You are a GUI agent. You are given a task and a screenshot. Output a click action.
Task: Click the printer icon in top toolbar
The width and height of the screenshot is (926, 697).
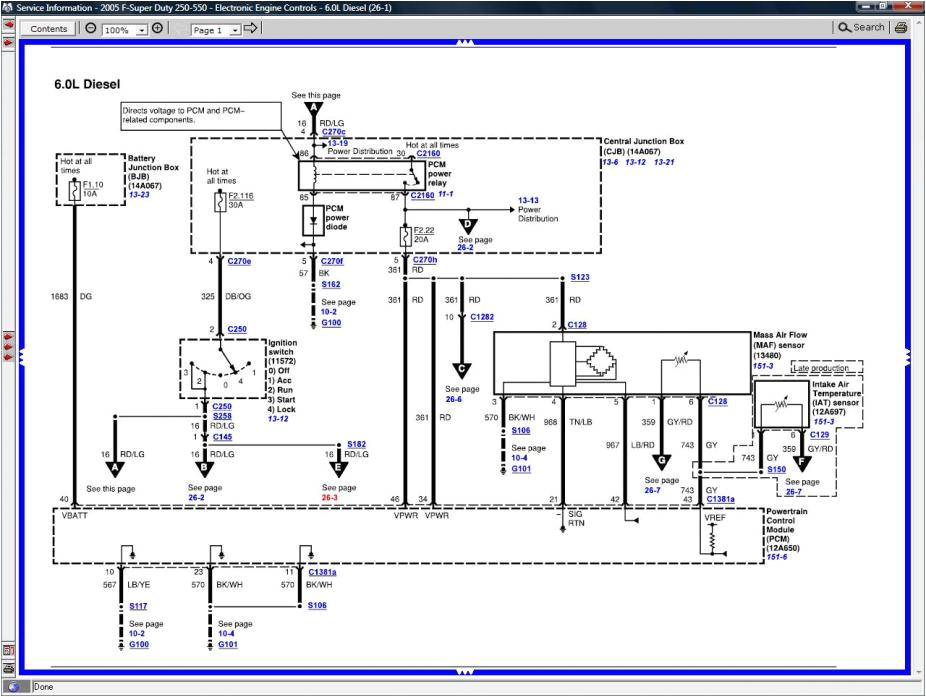pyautogui.click(x=901, y=28)
